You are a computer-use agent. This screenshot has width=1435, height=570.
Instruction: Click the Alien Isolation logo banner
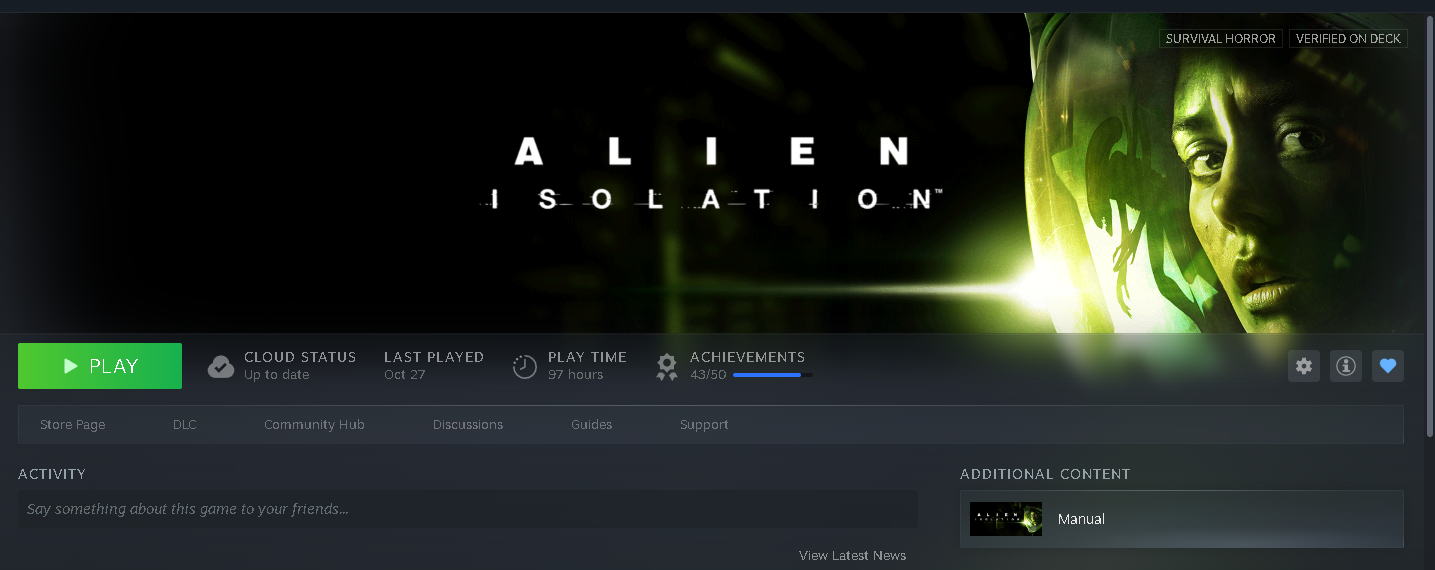[x=710, y=172]
